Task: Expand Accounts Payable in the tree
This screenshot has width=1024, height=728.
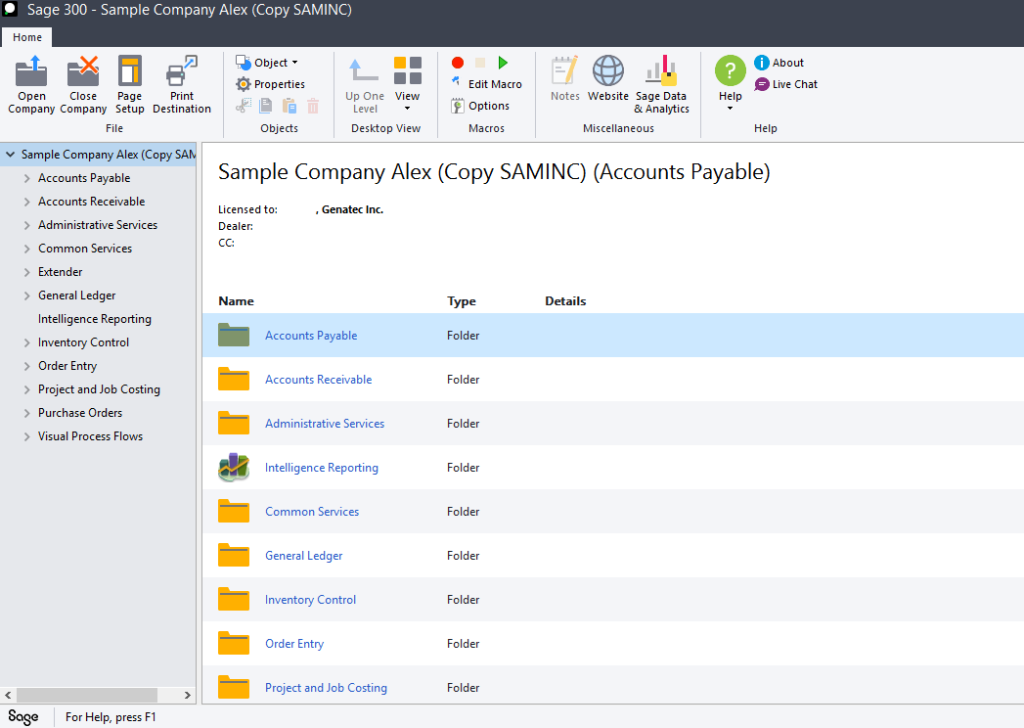Action: 27,178
